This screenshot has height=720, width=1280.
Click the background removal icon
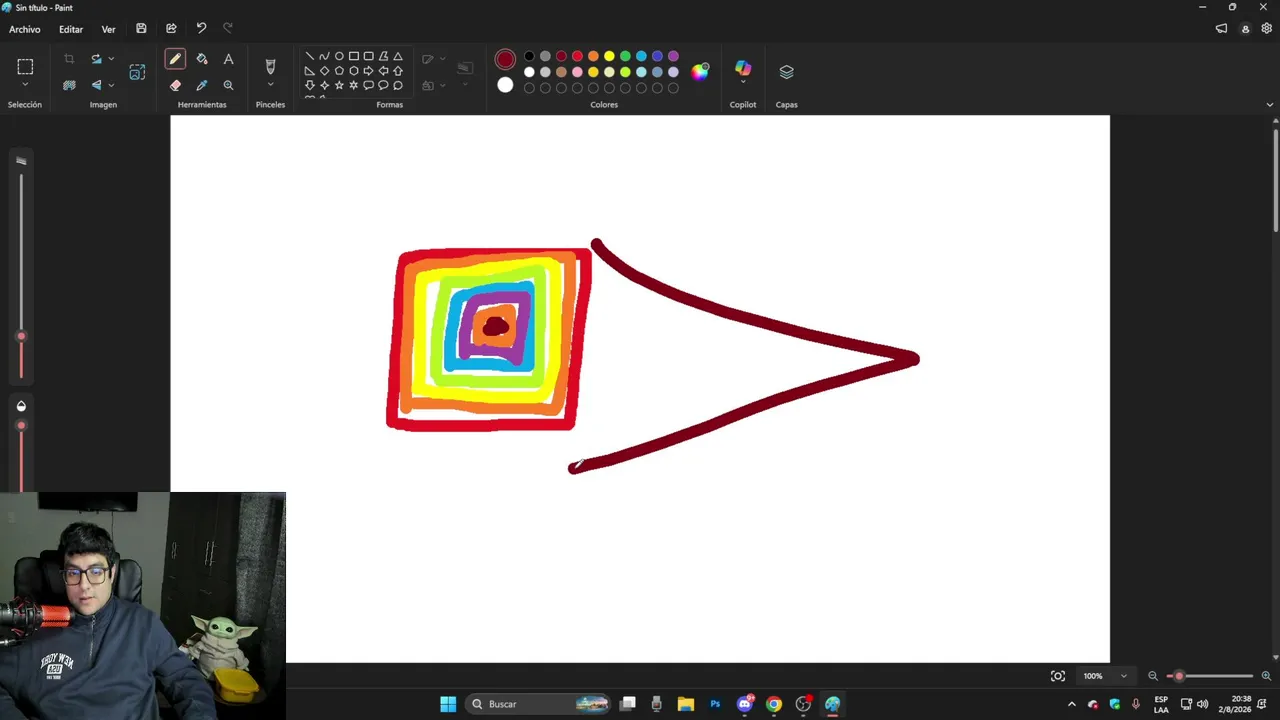69,85
